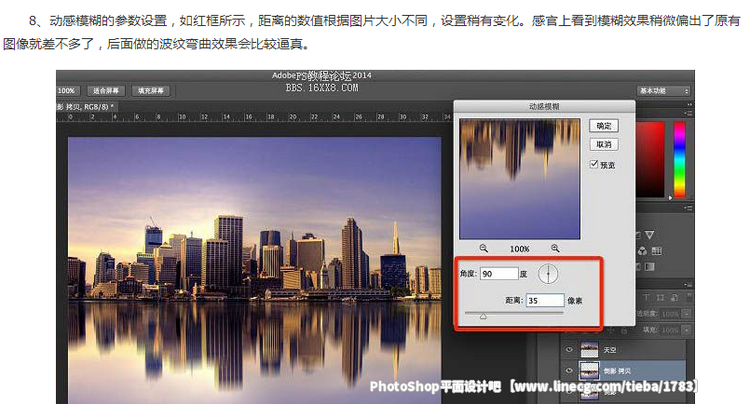Click the 角度 angle input field
Image resolution: width=750 pixels, height=404 pixels.
[499, 273]
